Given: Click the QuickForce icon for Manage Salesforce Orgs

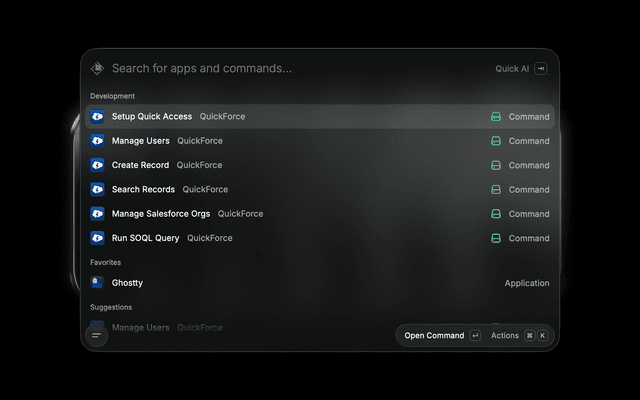Looking at the screenshot, I should pos(97,213).
